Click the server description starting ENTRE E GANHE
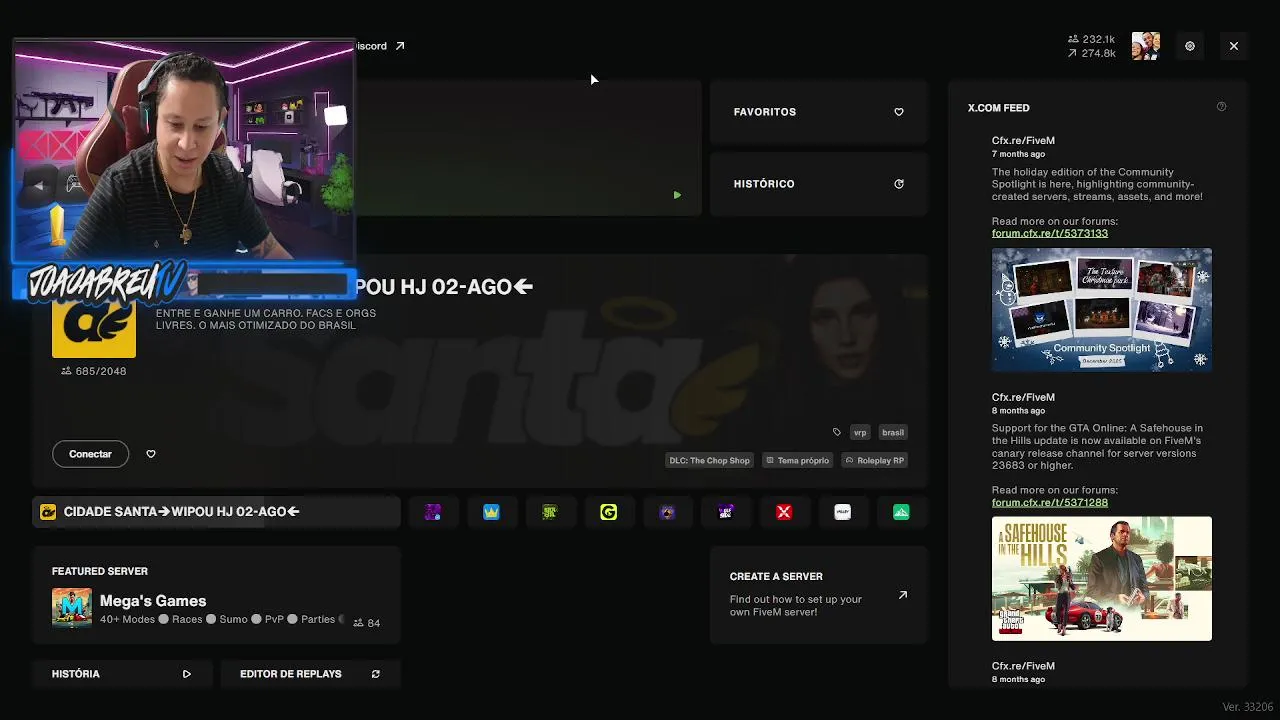The image size is (1280, 720). (x=266, y=319)
